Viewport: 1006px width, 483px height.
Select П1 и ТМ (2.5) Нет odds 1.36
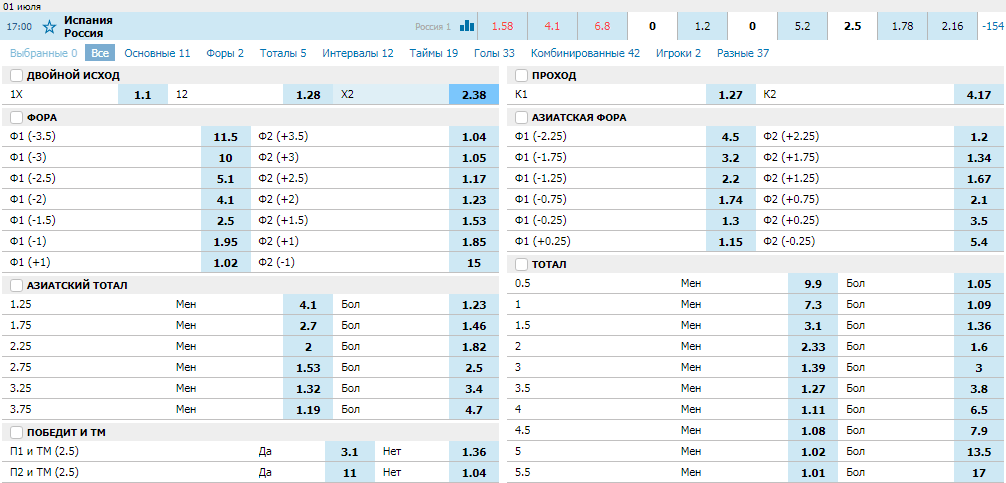(x=474, y=452)
